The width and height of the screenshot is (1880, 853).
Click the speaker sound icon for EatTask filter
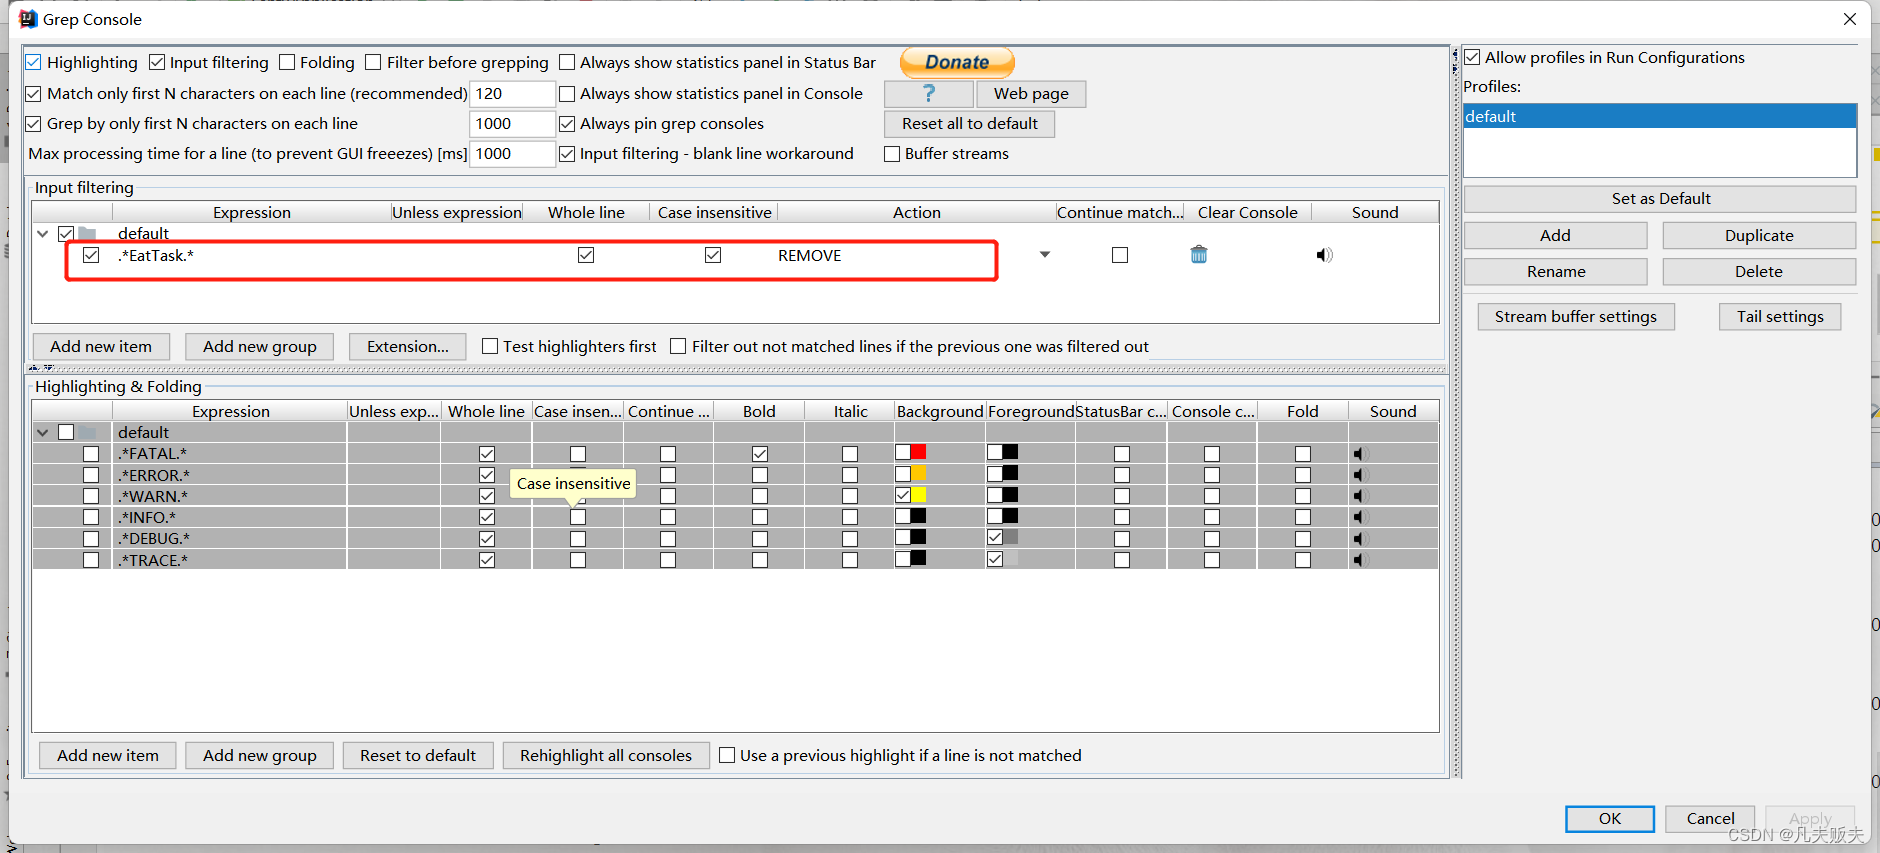1324,255
